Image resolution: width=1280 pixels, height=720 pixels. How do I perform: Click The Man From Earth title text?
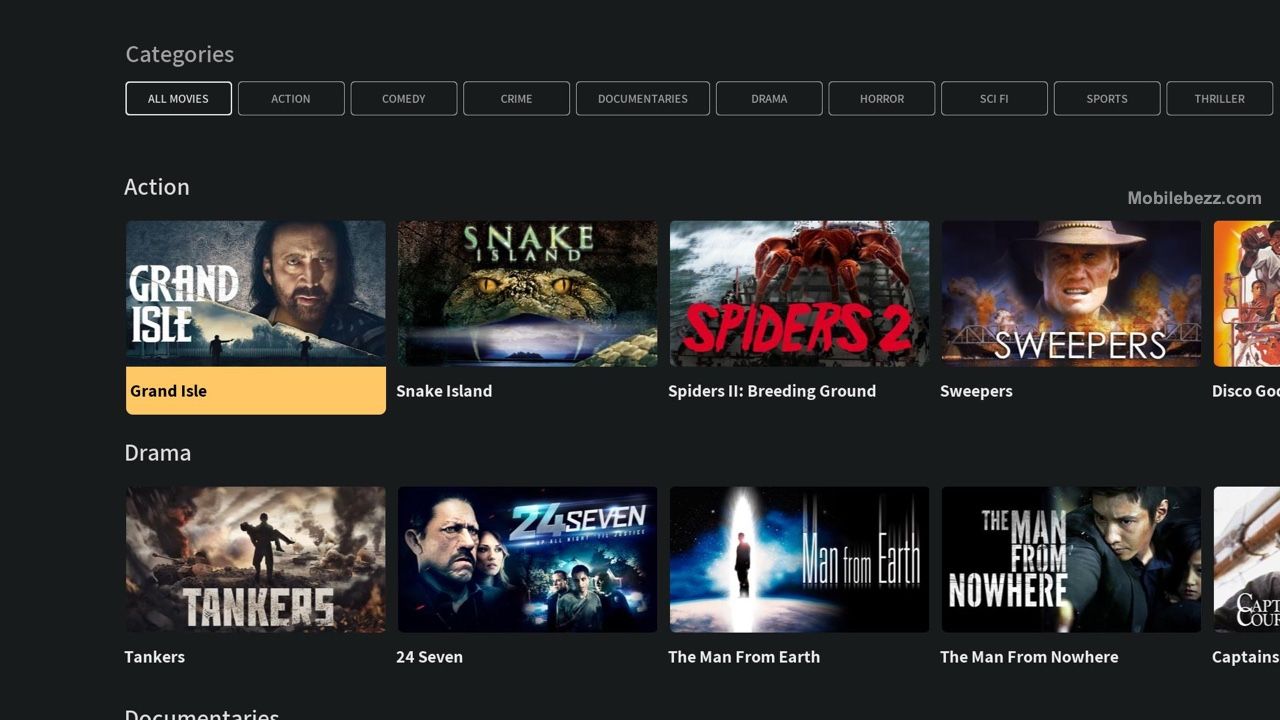(744, 657)
